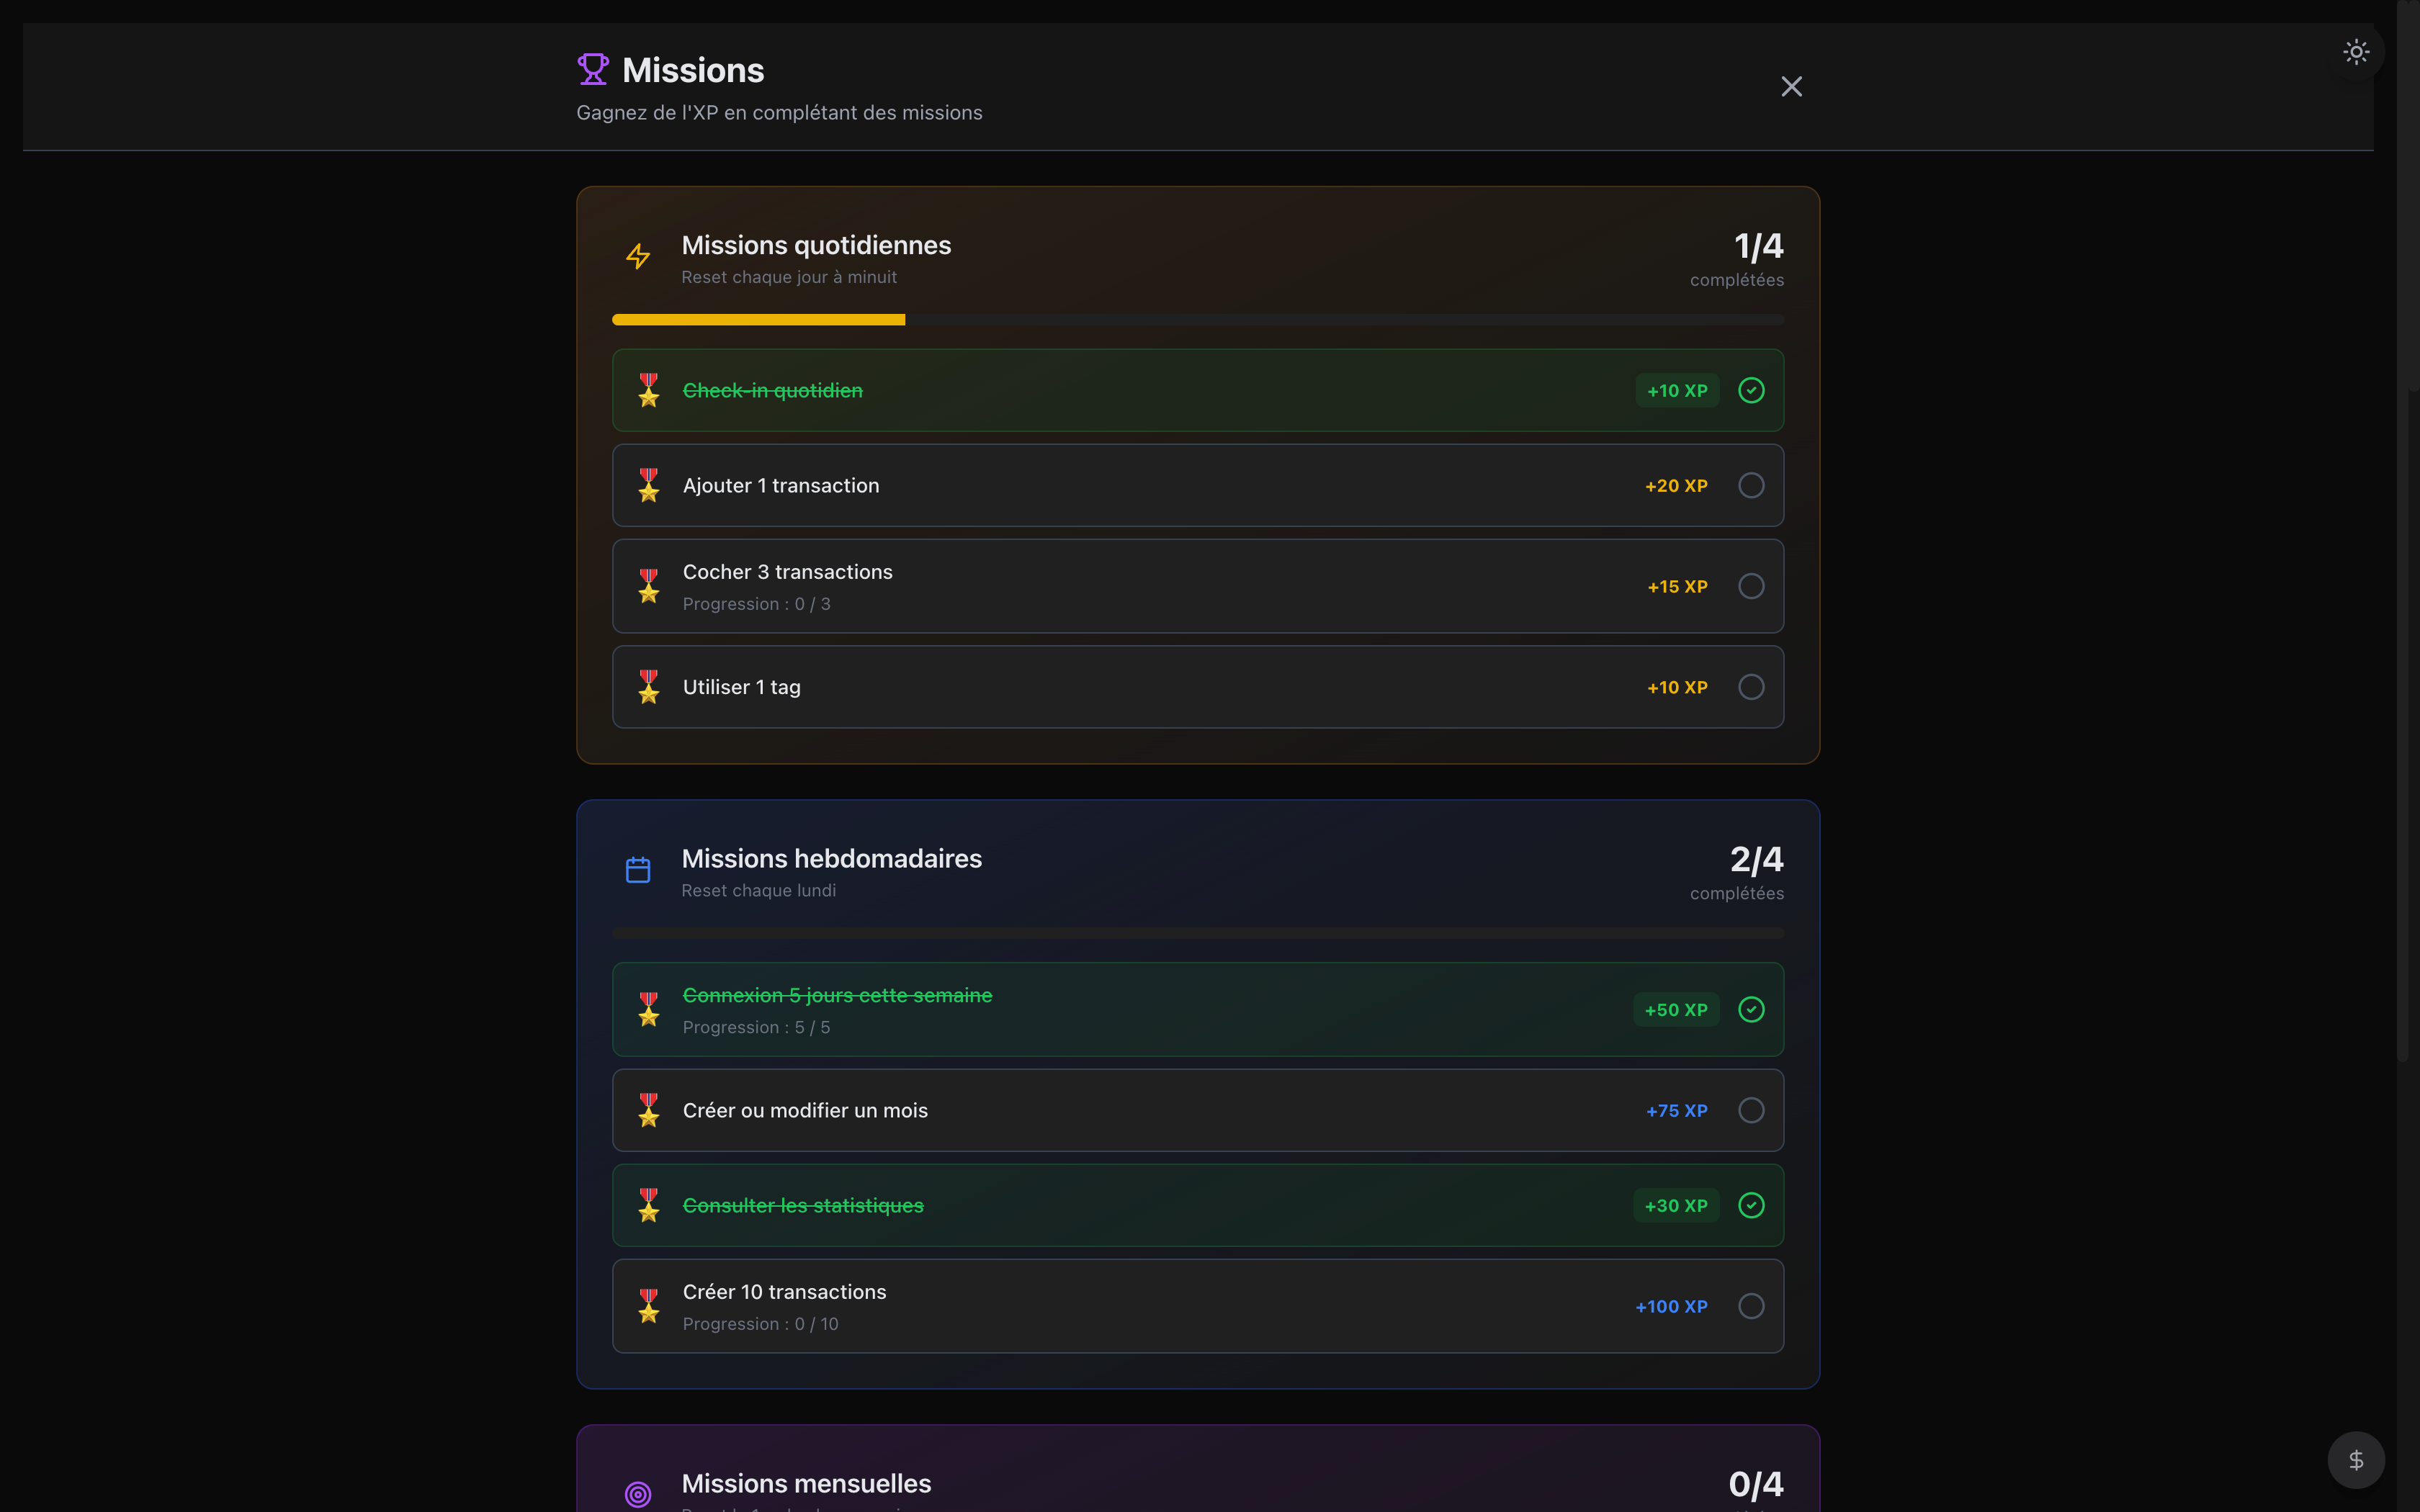
Task: Open the dollar sign floating button
Action: tap(2356, 1460)
